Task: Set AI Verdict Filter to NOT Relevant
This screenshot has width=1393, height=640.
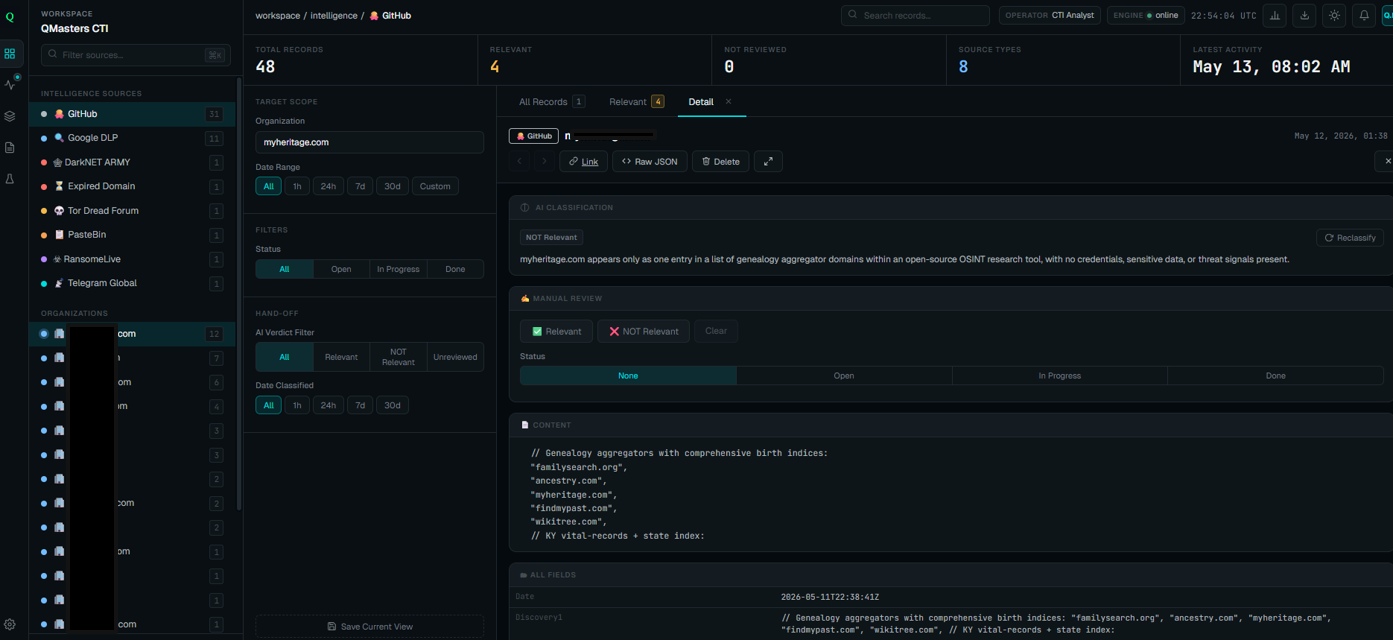Action: coord(398,357)
